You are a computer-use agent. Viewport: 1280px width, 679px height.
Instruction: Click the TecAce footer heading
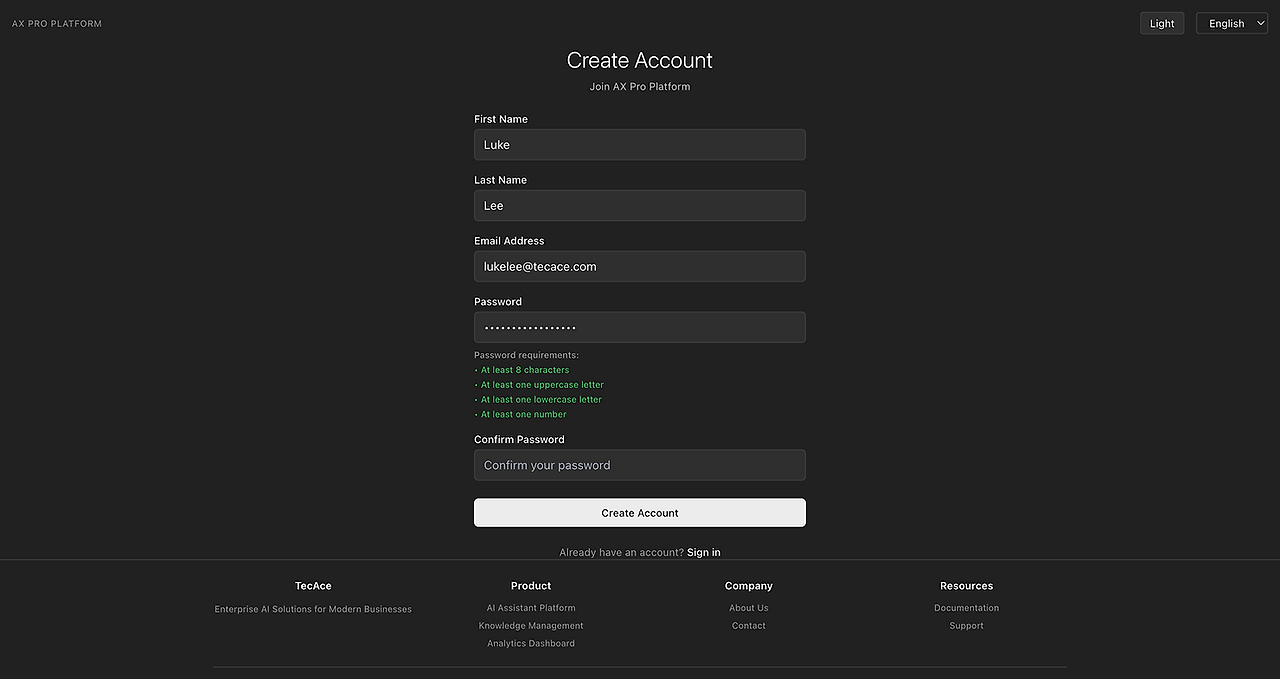coord(313,586)
